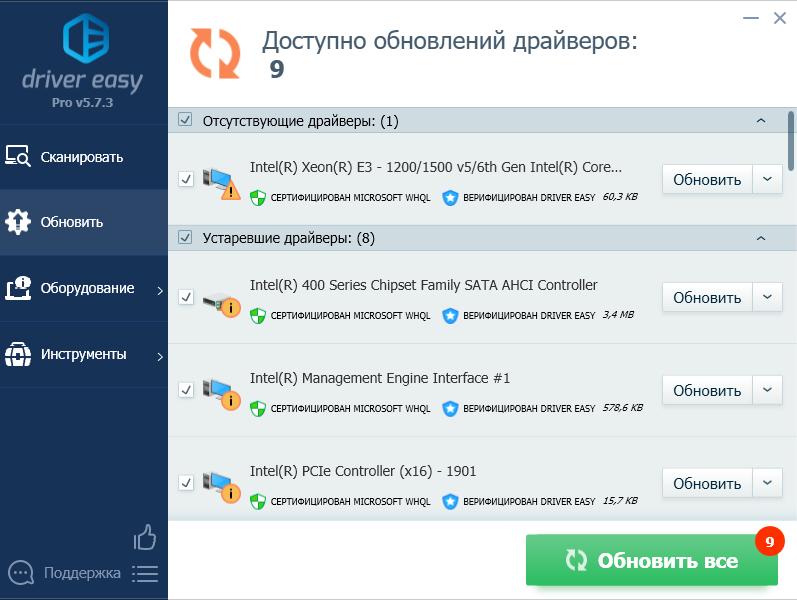The width and height of the screenshot is (797, 600).
Task: Open the support chat bubble icon
Action: pyautogui.click(x=20, y=573)
